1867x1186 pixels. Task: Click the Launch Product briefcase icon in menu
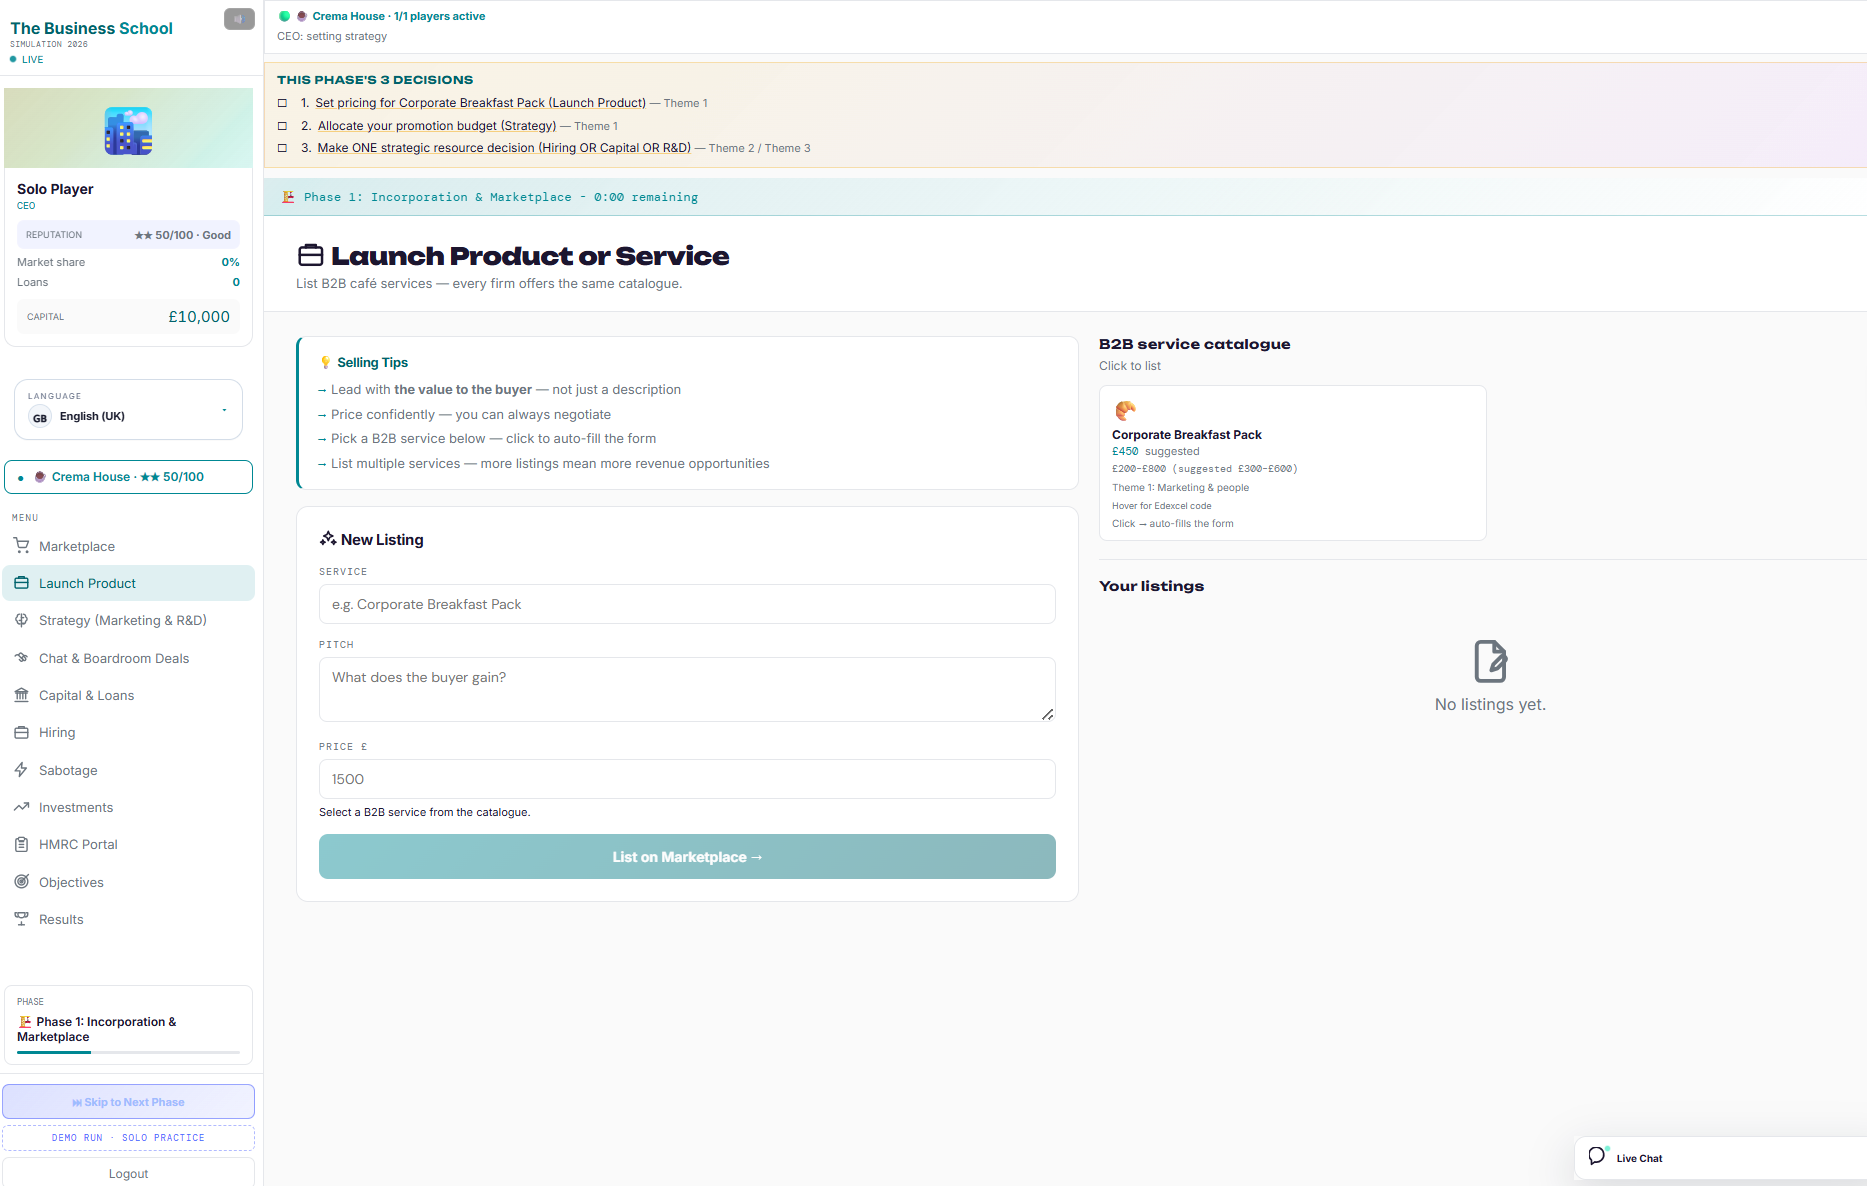tap(21, 583)
